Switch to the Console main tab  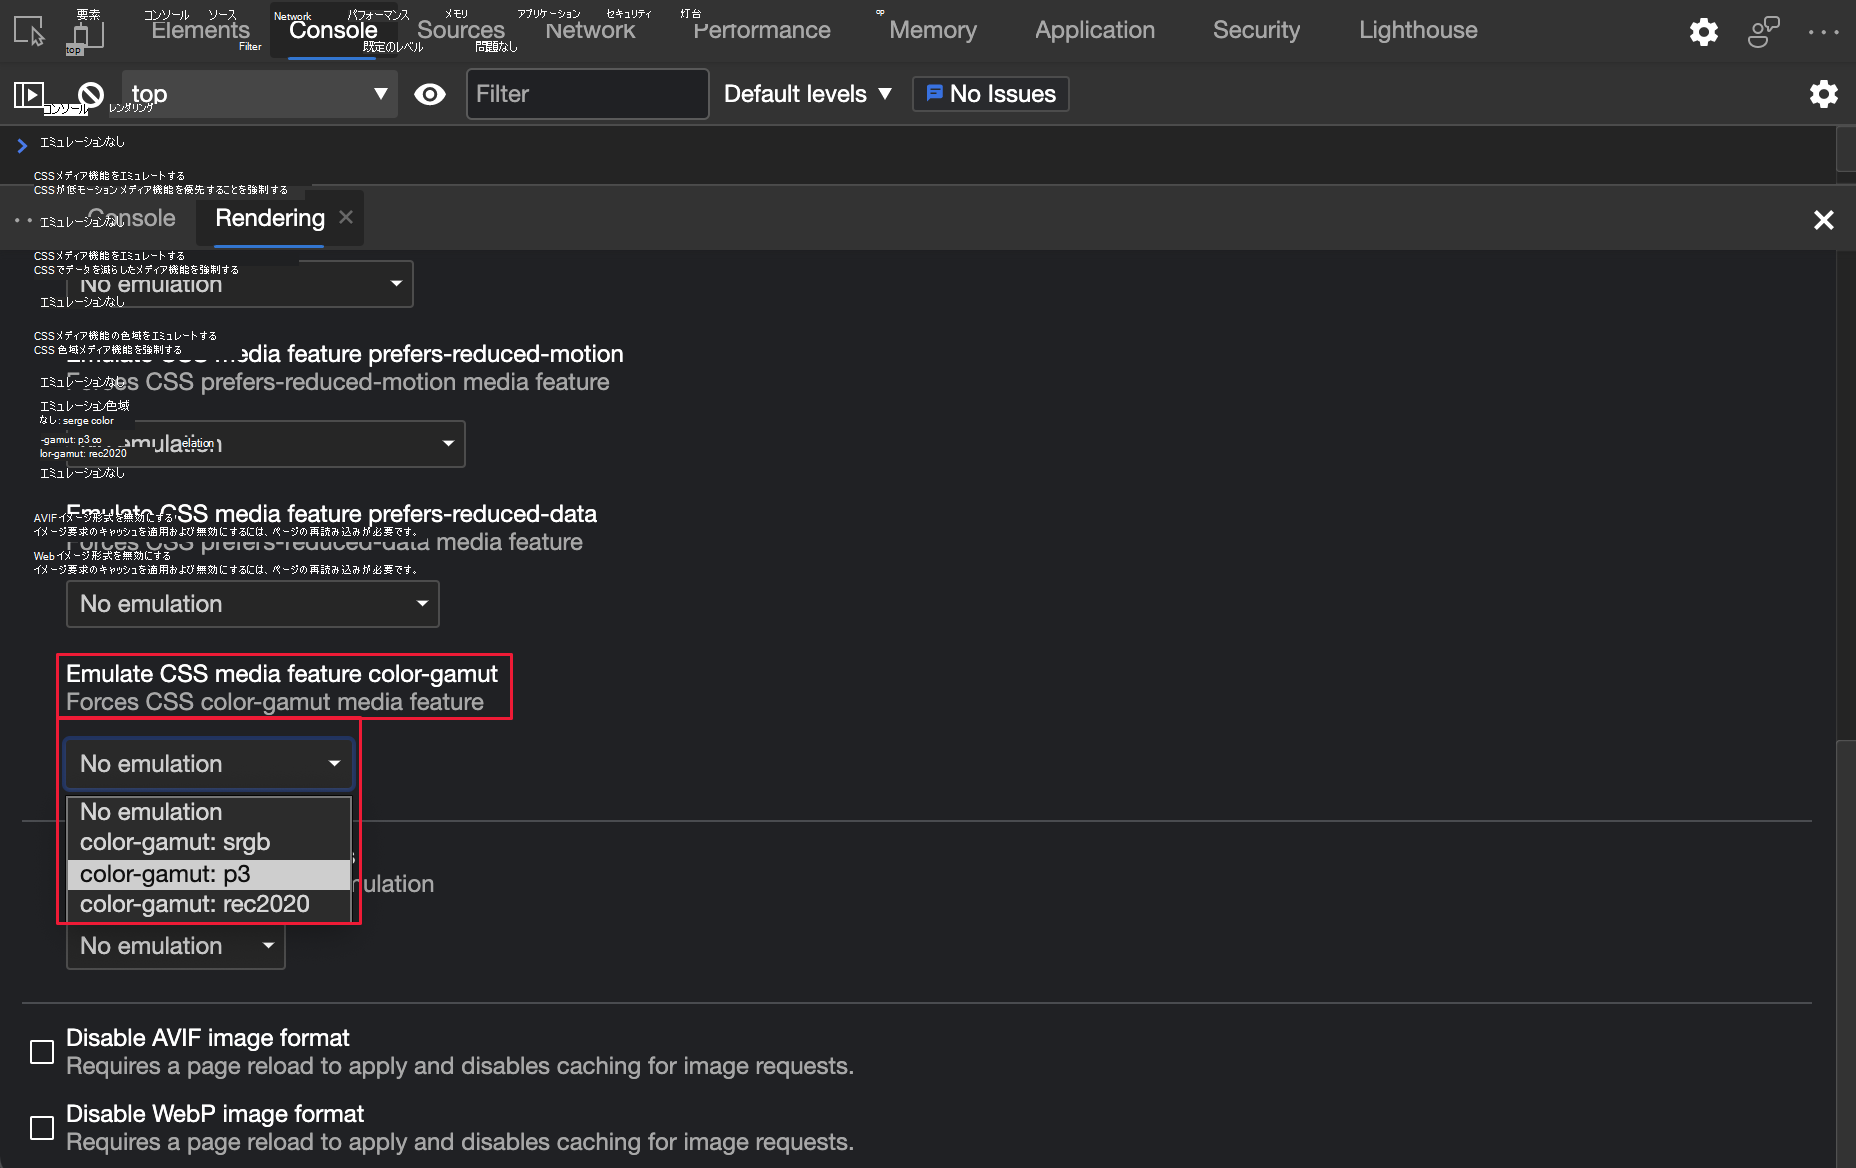point(333,30)
